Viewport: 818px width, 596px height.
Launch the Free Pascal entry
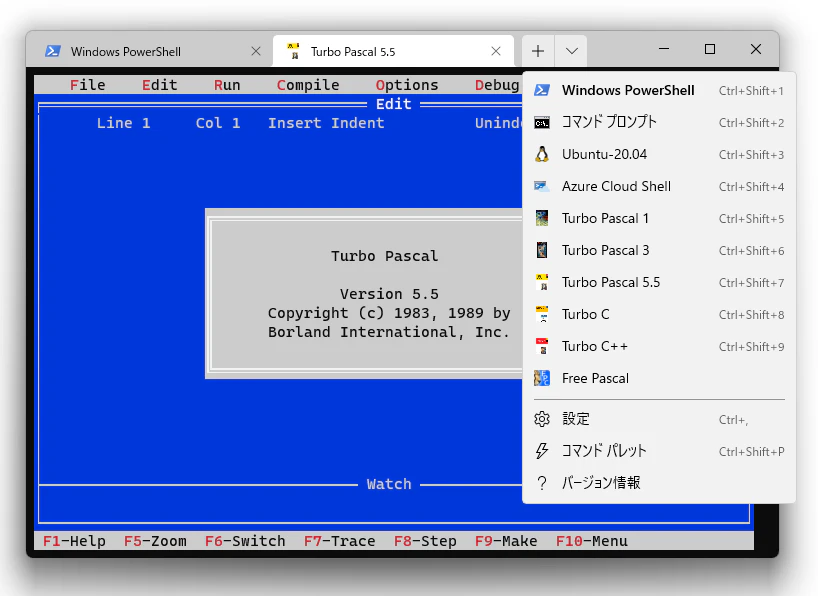(x=659, y=378)
